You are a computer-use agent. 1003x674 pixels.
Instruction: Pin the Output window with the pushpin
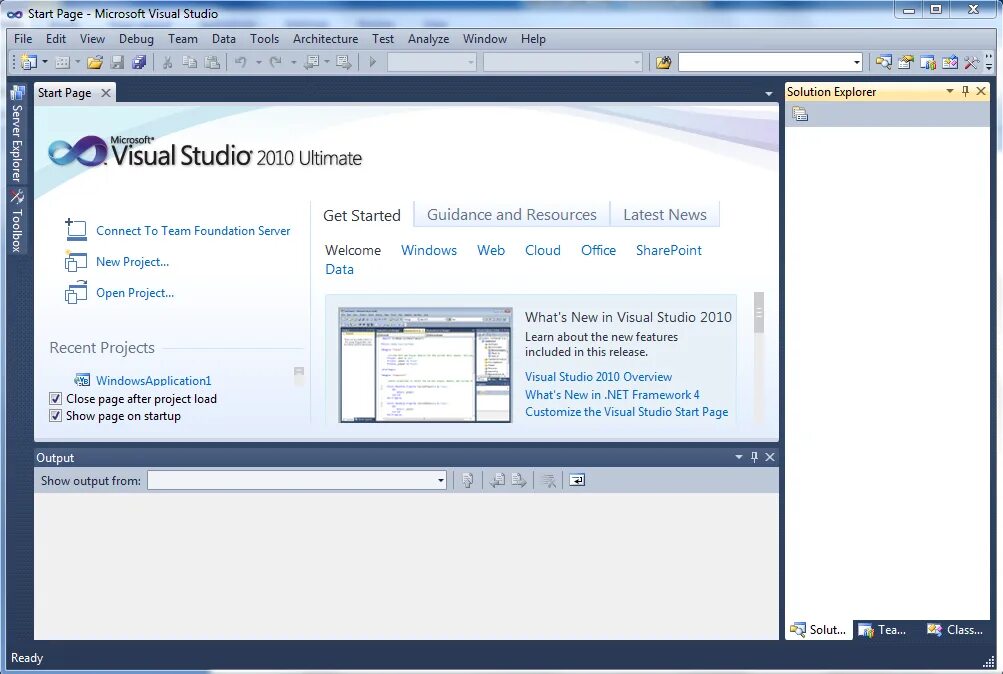(754, 456)
